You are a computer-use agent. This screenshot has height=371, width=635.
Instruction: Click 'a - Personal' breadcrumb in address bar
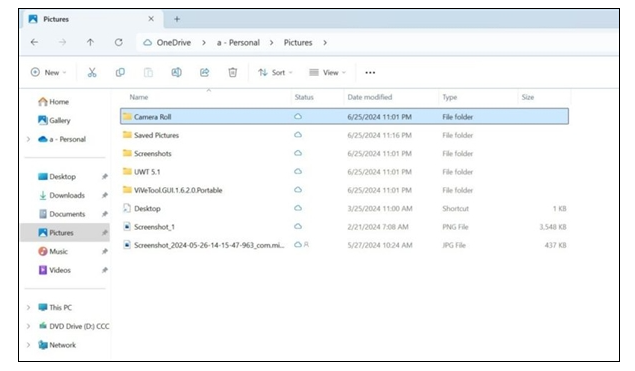[238, 43]
